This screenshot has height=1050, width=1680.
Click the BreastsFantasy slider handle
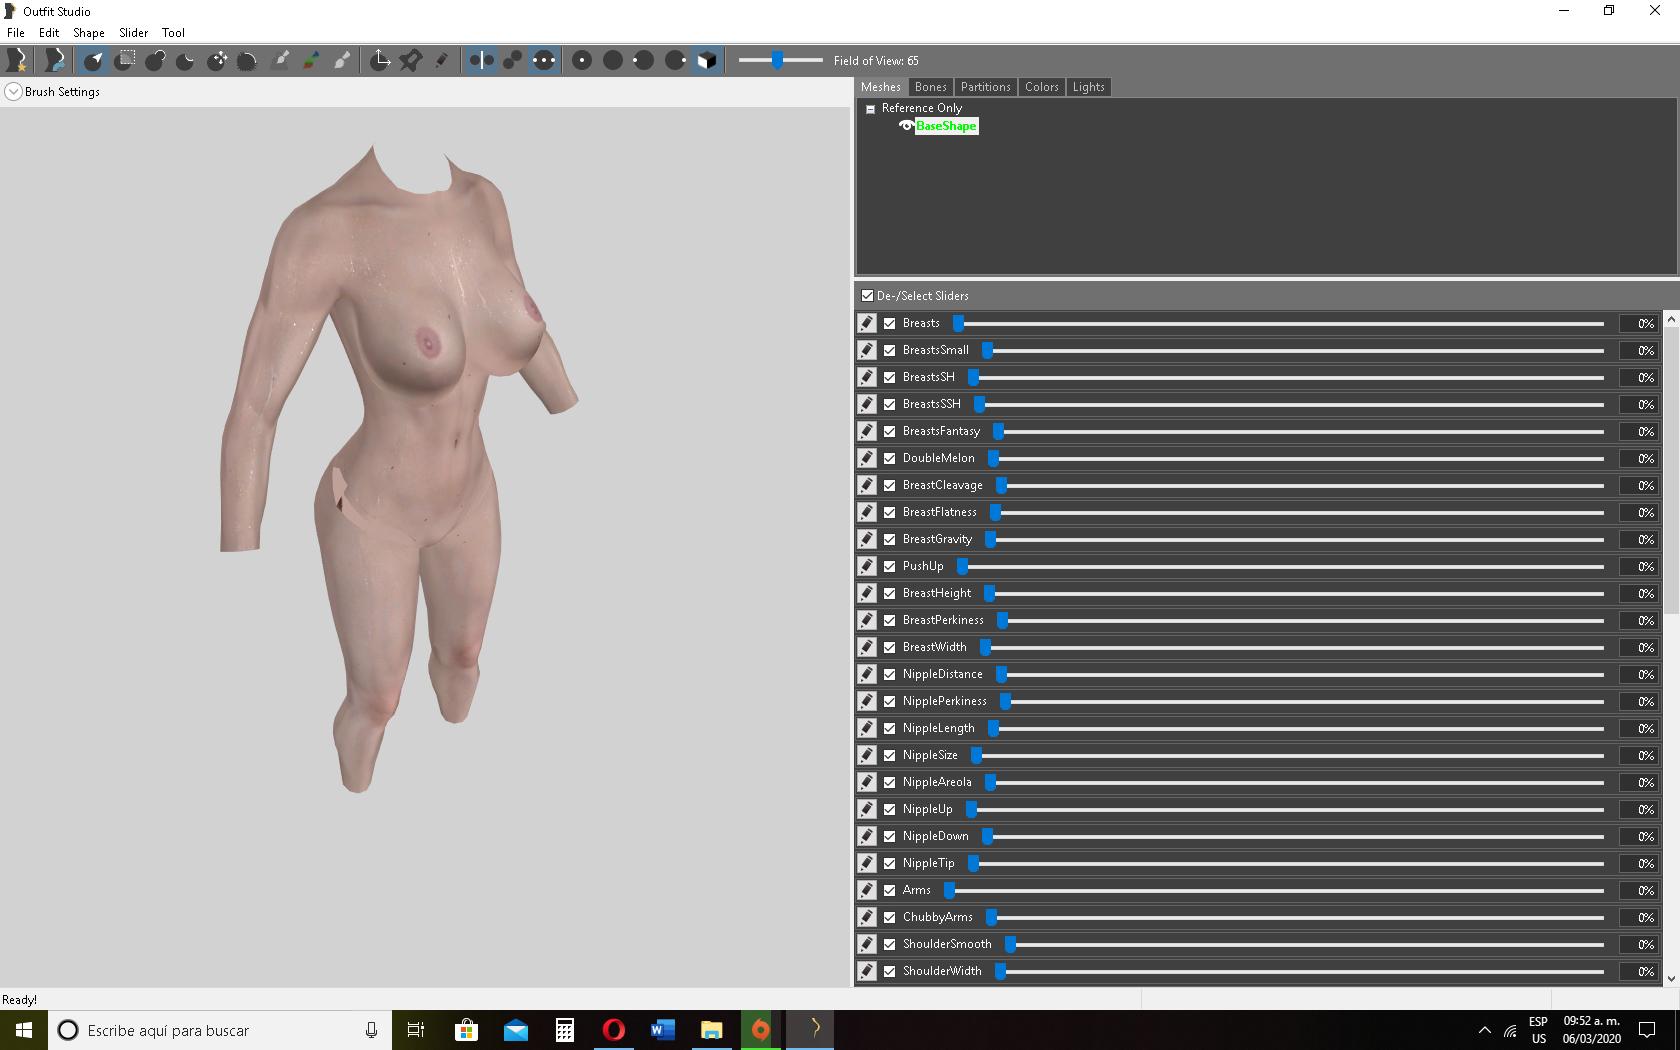point(998,431)
